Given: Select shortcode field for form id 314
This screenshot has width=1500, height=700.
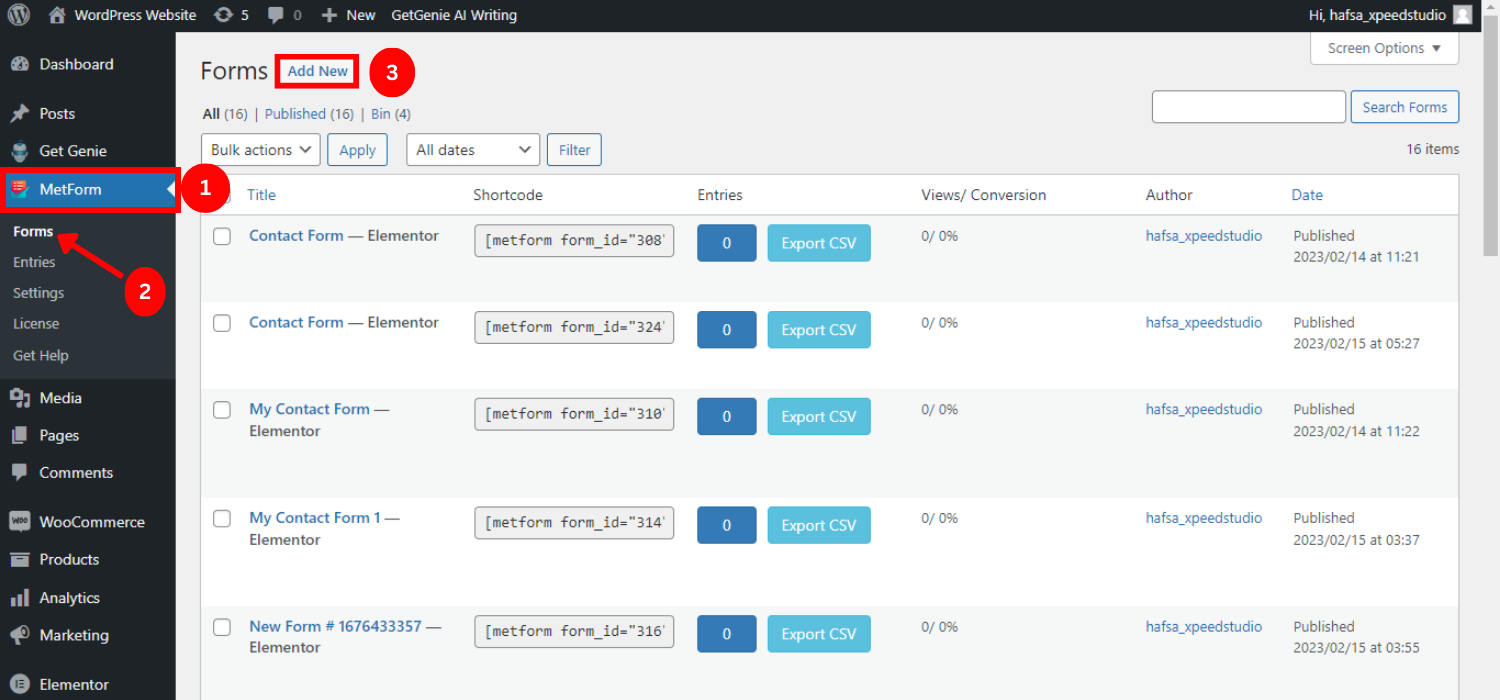Looking at the screenshot, I should pos(574,522).
